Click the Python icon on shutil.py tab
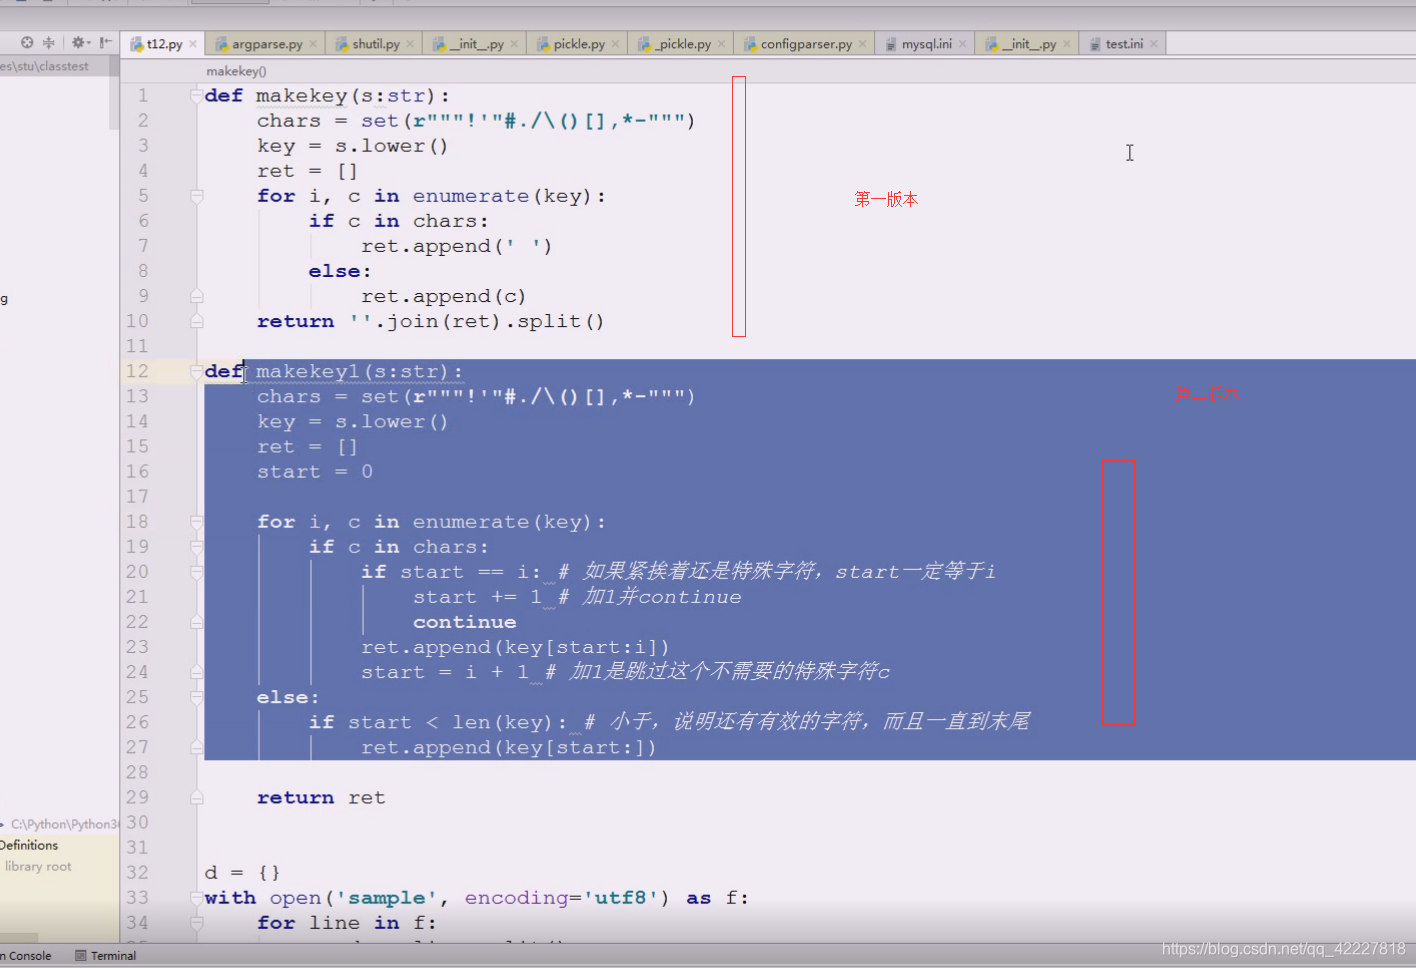This screenshot has height=968, width=1416. 342,44
